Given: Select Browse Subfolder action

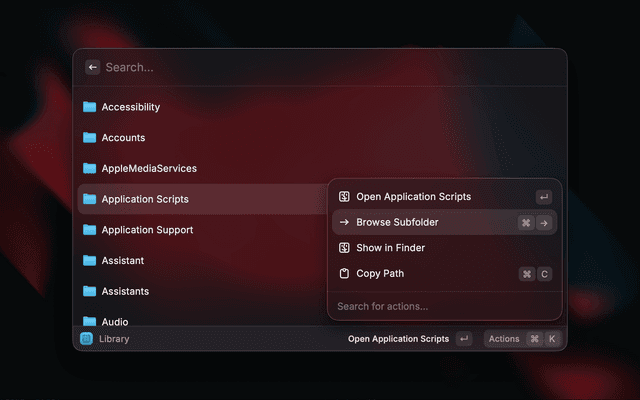Looking at the screenshot, I should tap(444, 222).
